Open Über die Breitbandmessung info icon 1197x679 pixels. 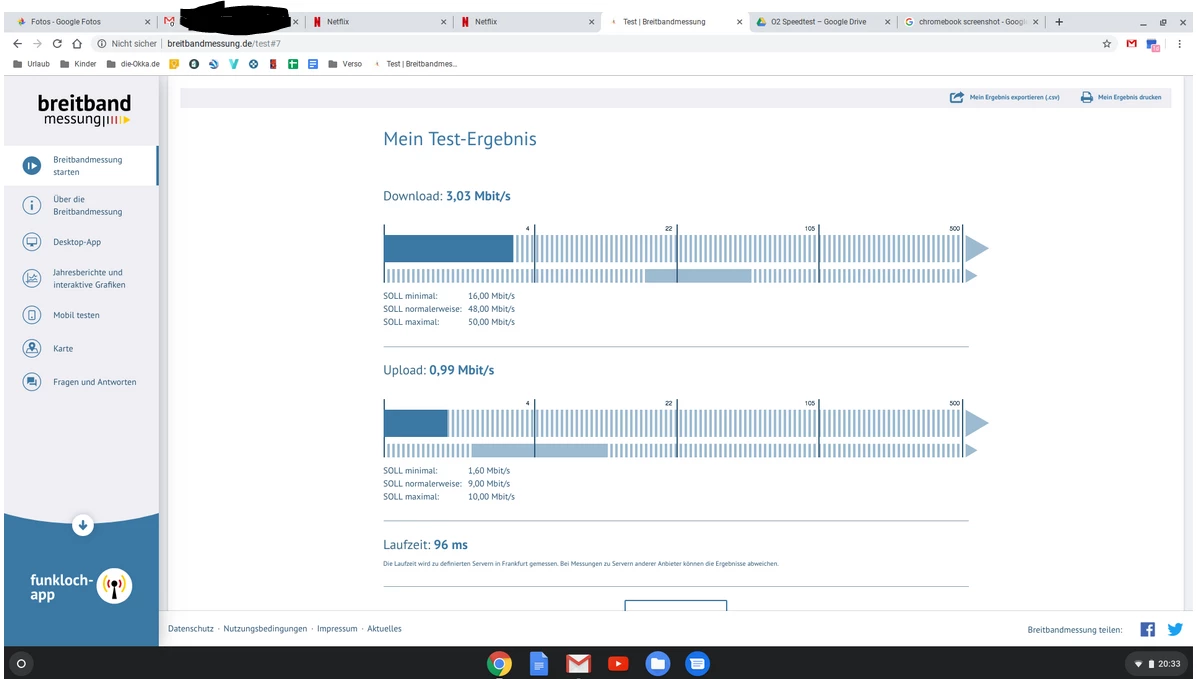tap(31, 205)
